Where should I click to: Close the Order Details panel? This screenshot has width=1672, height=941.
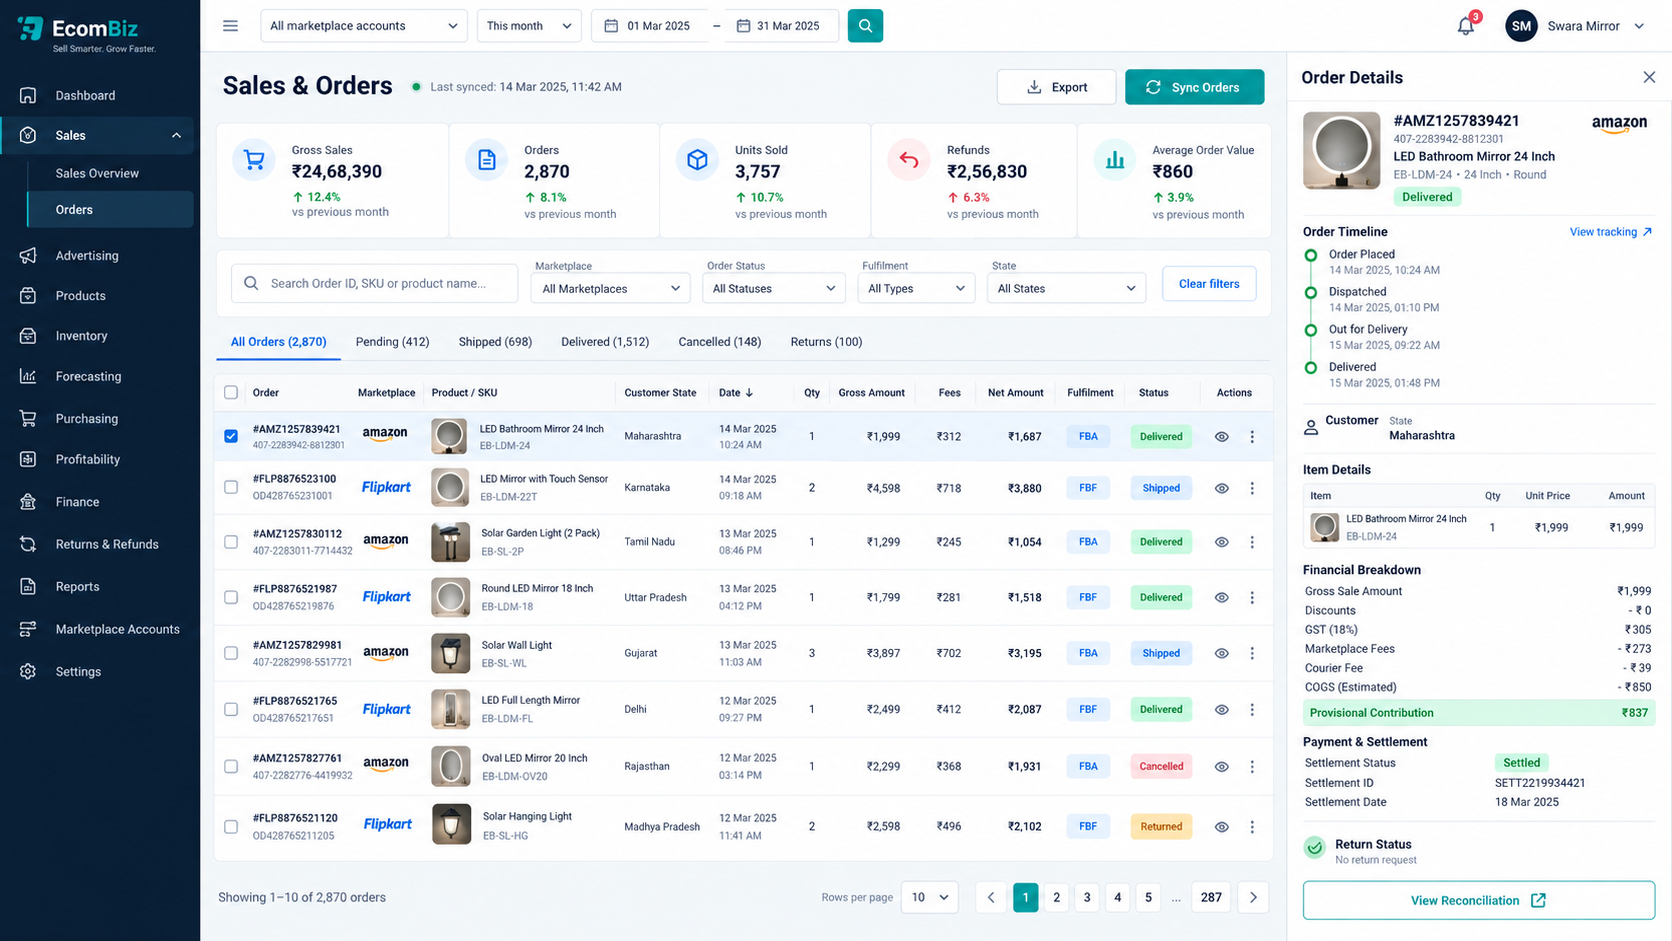[1649, 77]
